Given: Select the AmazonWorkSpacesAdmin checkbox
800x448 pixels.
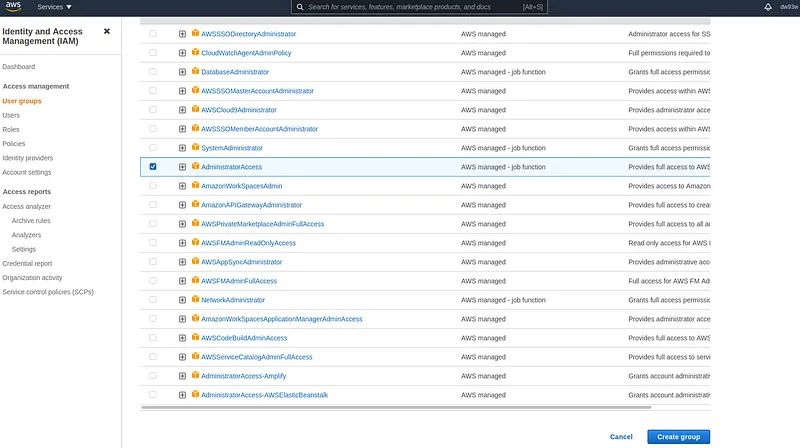Looking at the screenshot, I should (153, 186).
